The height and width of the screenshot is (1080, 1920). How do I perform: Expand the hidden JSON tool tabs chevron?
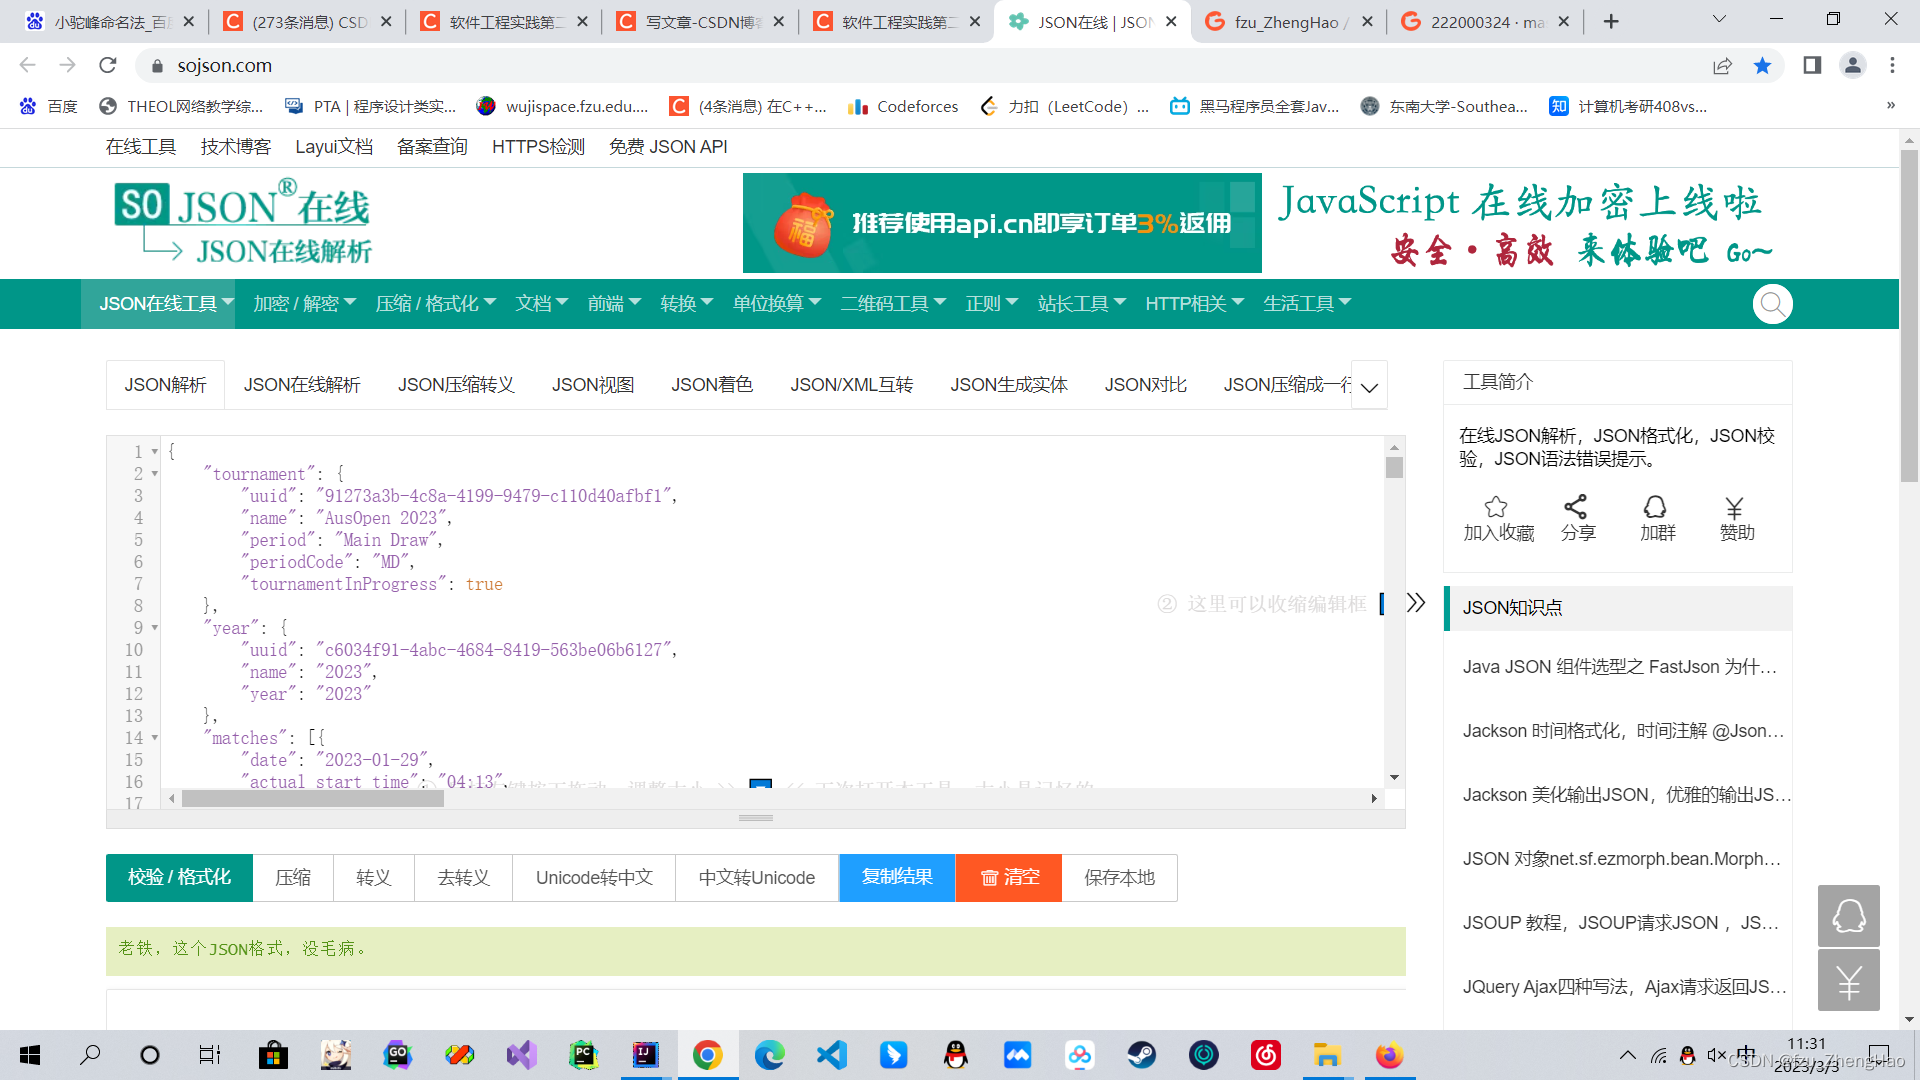tap(1370, 387)
